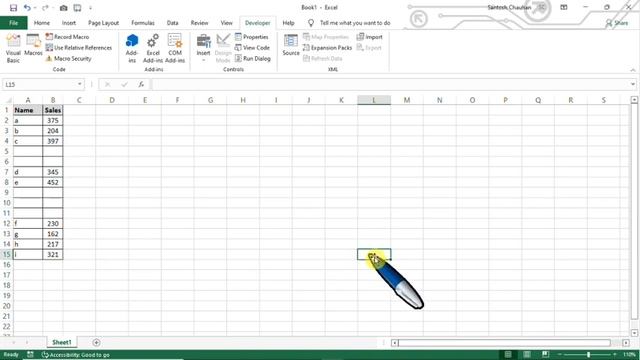The height and width of the screenshot is (360, 640).
Task: Switch to Page Layout view in status bar
Action: click(527, 354)
